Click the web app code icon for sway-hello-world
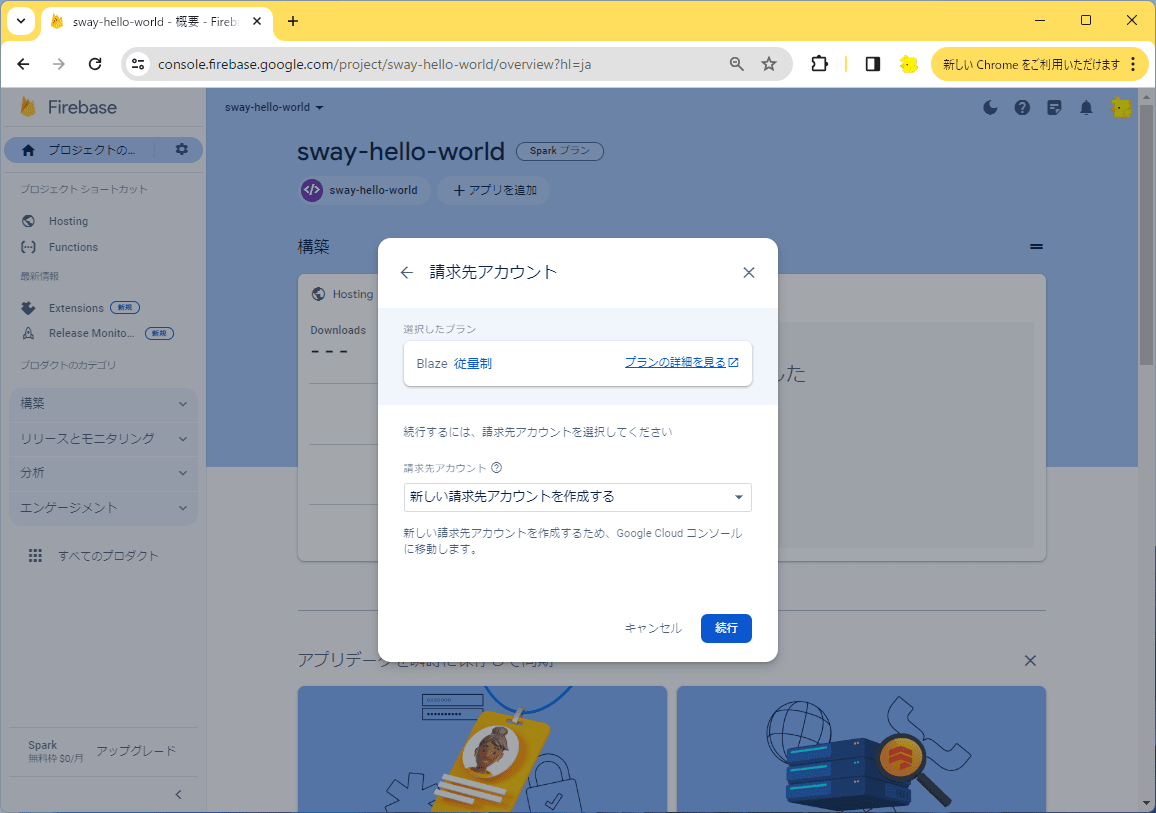Image resolution: width=1156 pixels, height=813 pixels. [x=312, y=190]
